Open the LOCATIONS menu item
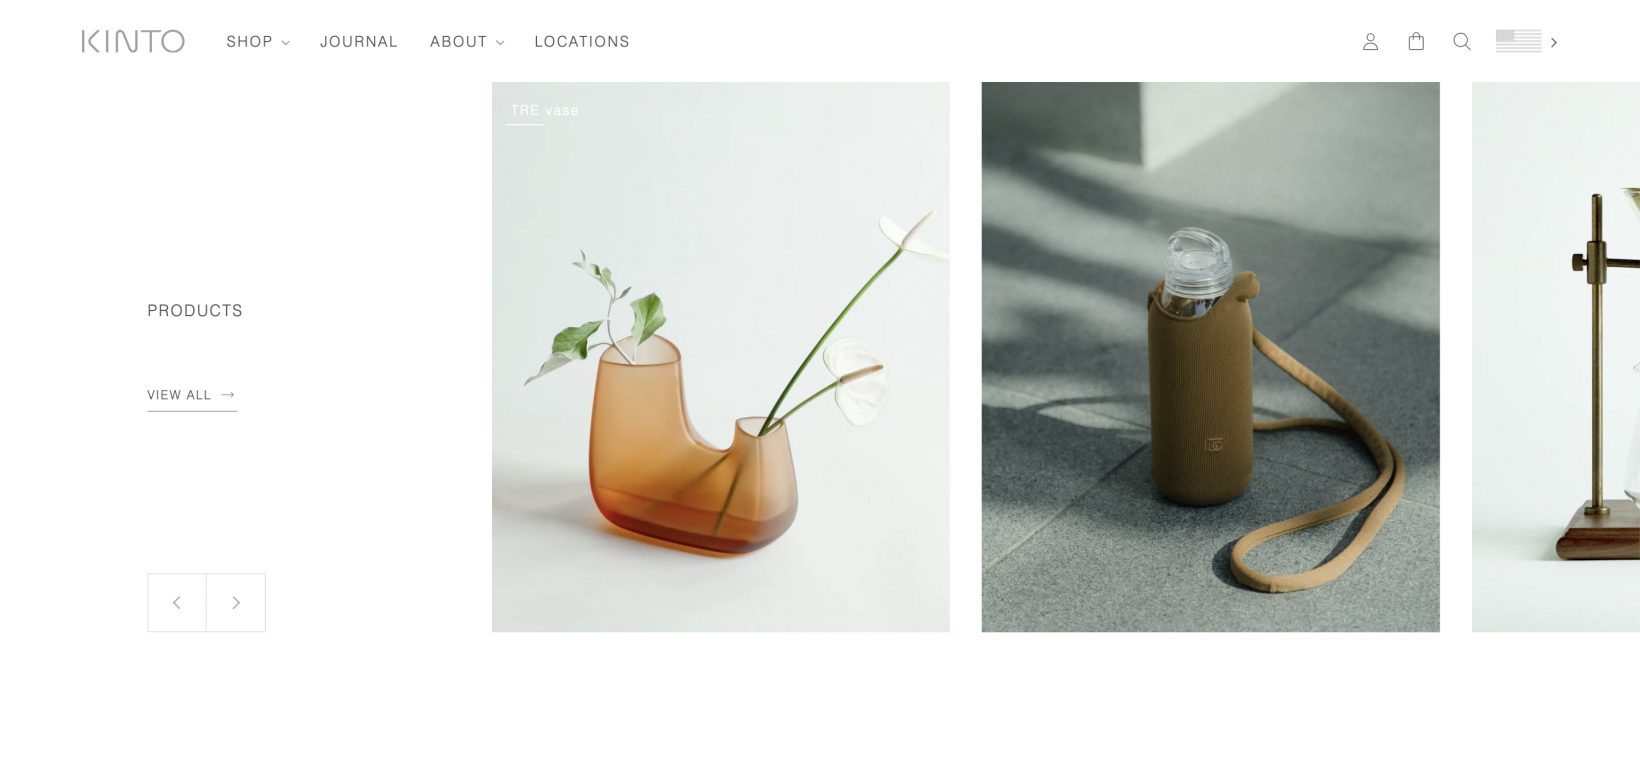 [582, 42]
